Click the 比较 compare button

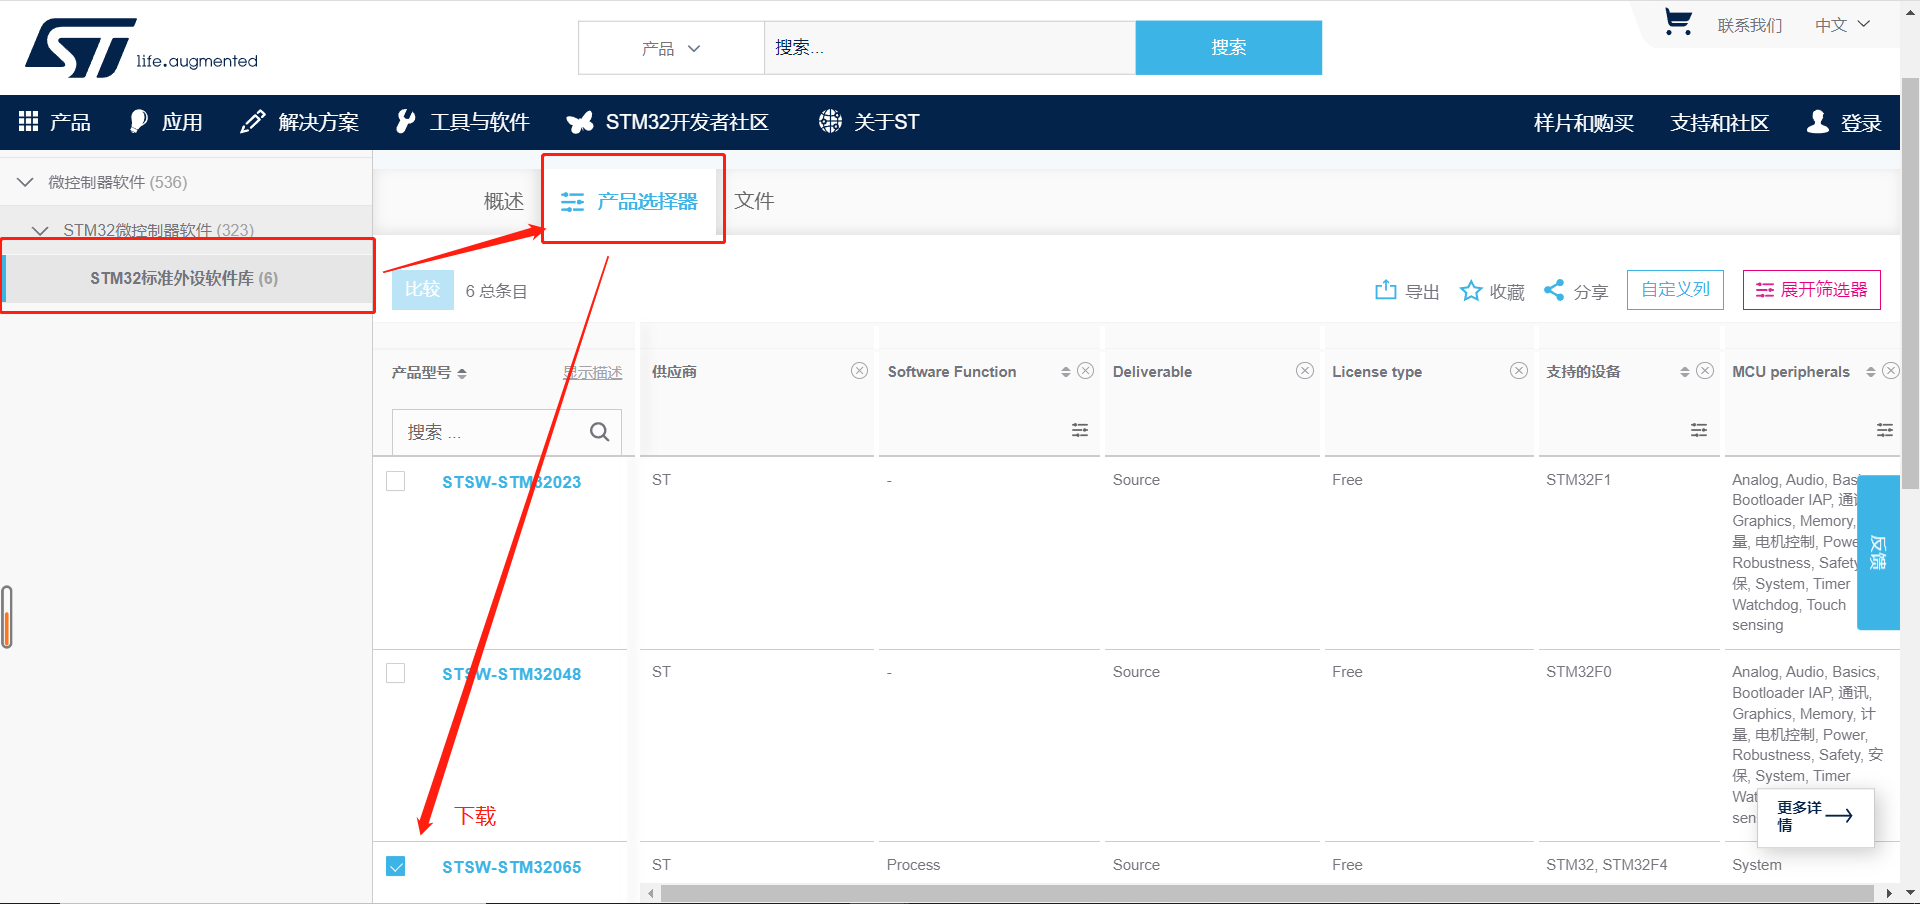coord(423,290)
